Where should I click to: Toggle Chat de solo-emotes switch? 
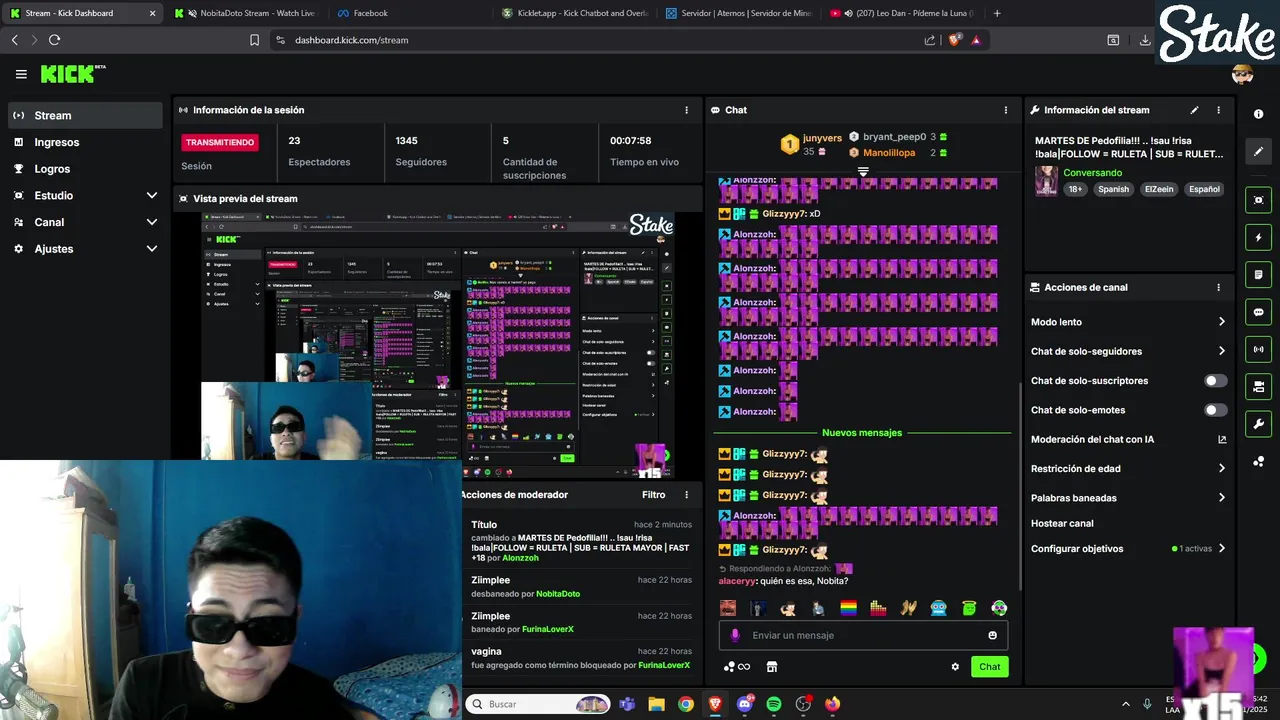point(1215,410)
